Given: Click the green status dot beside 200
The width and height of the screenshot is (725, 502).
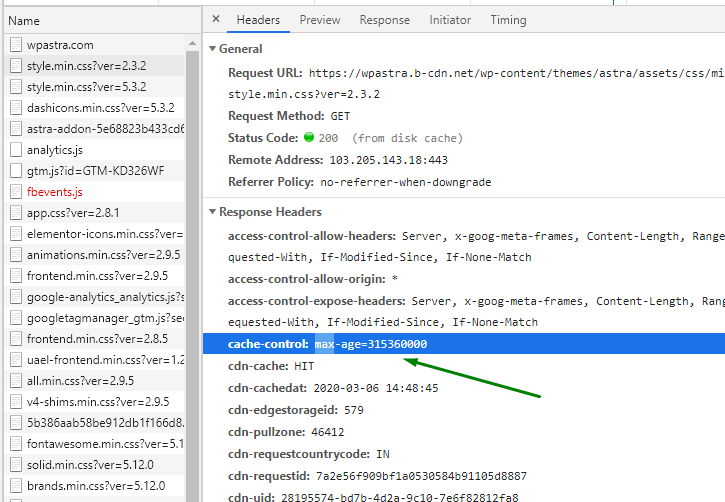Looking at the screenshot, I should pyautogui.click(x=309, y=137).
